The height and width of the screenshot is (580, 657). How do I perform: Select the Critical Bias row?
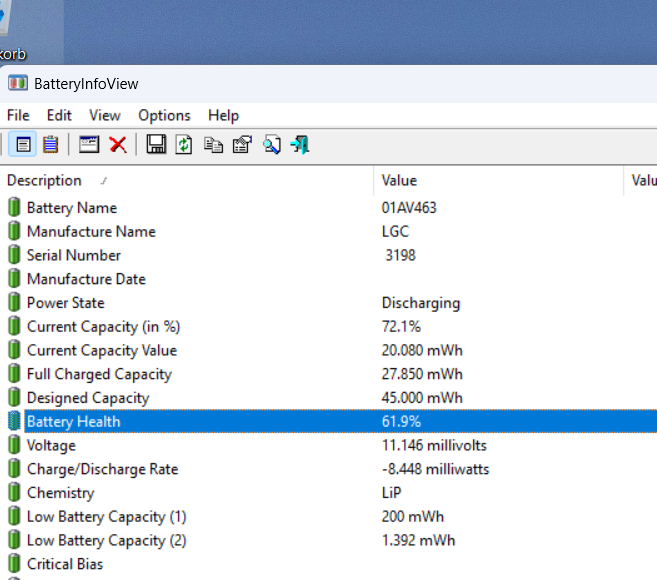click(328, 564)
